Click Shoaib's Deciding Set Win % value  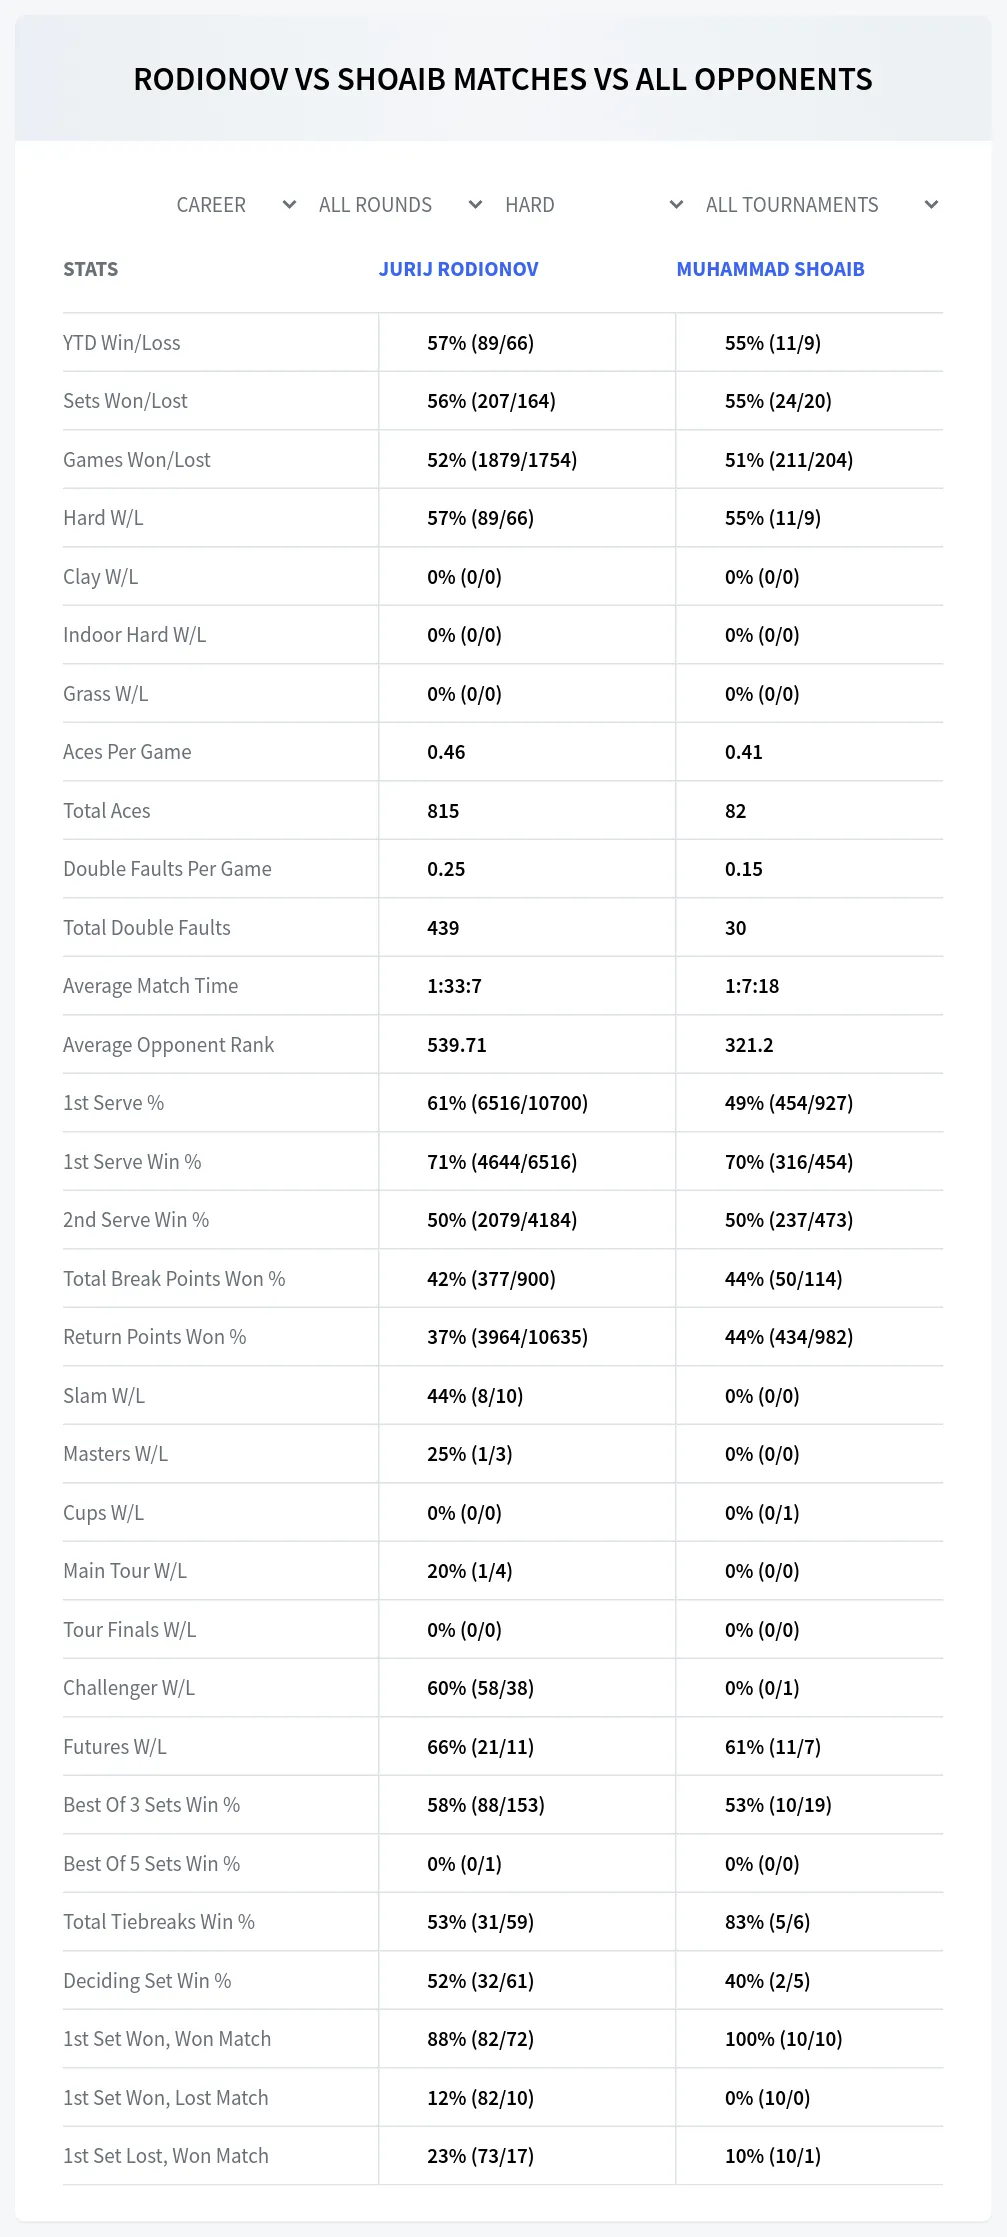(767, 1981)
